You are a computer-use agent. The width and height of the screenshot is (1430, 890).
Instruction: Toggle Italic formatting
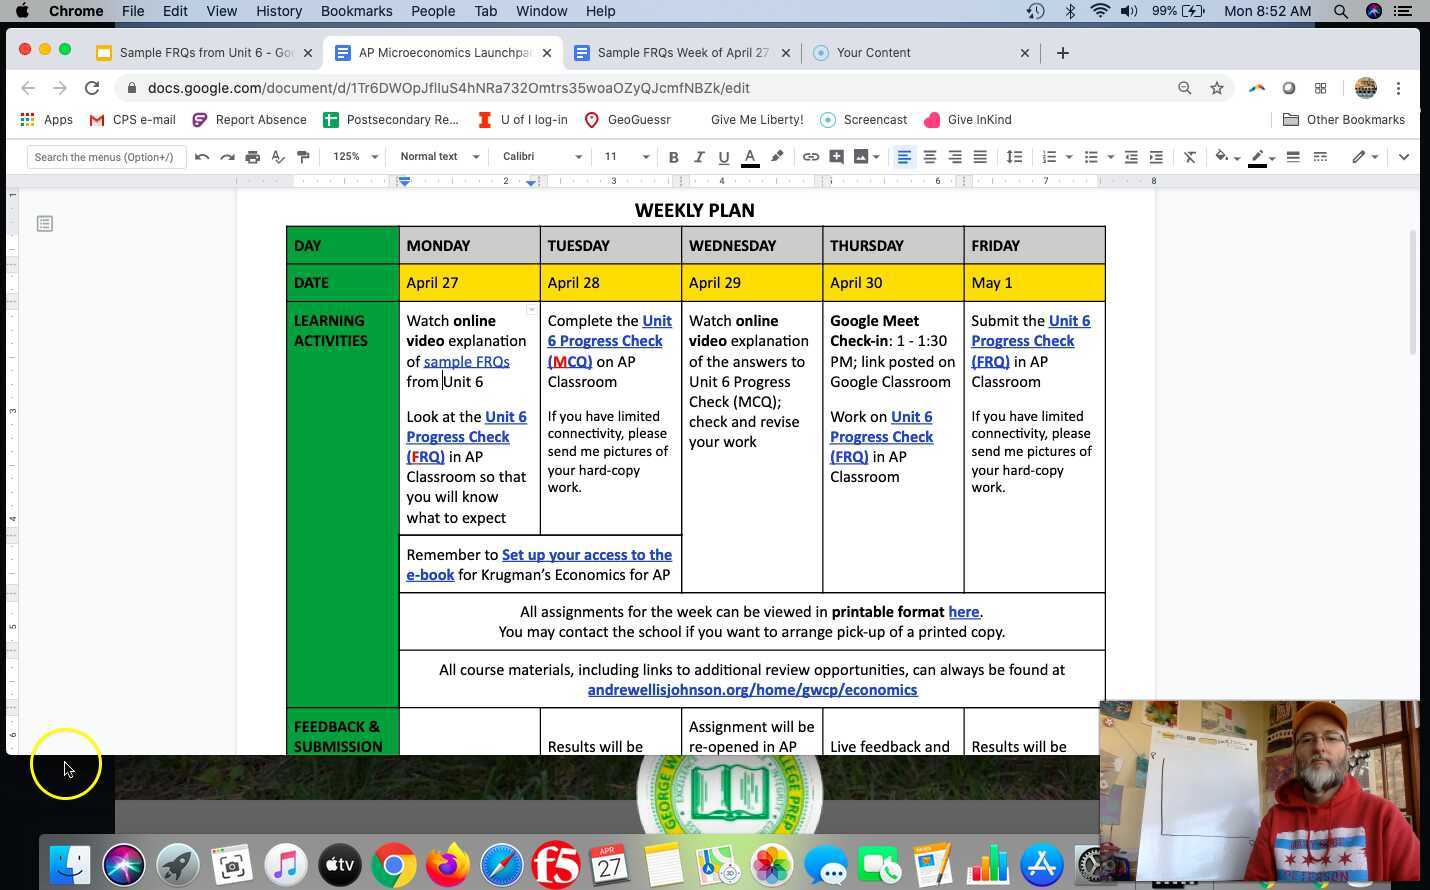tap(699, 157)
